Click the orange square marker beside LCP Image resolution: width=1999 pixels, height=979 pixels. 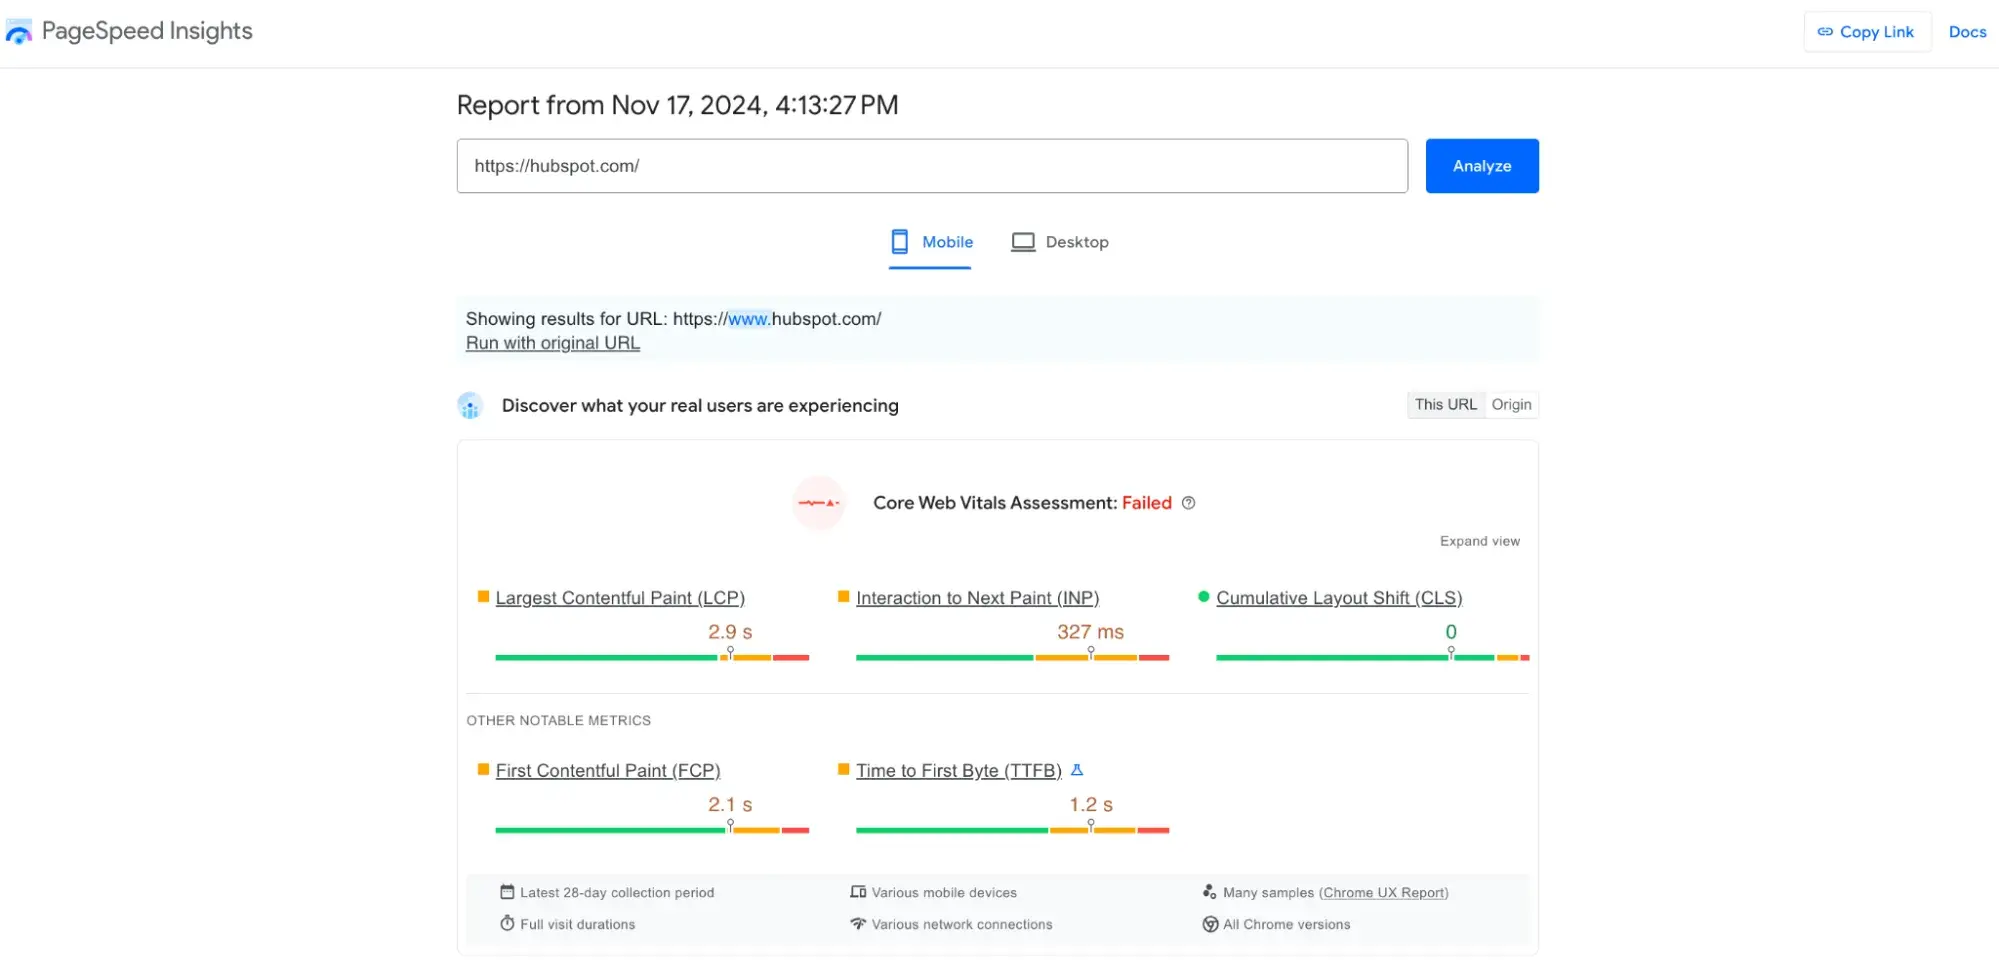(x=483, y=597)
